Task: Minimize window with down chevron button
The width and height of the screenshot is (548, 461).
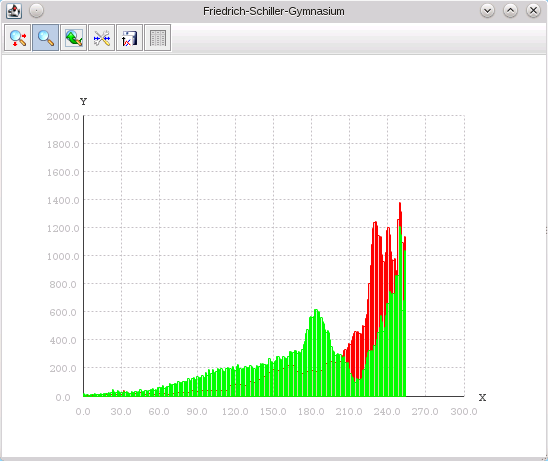Action: [487, 11]
